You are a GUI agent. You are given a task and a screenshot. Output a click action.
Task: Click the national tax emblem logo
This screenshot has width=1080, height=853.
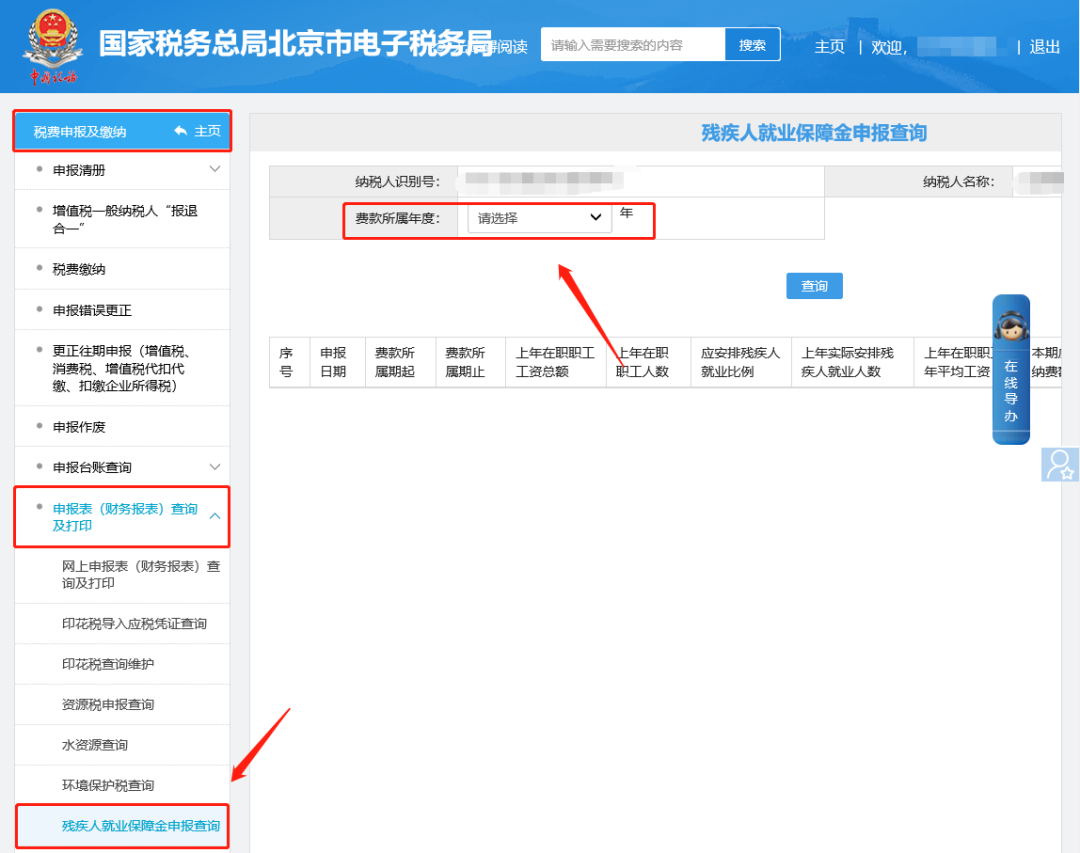pyautogui.click(x=53, y=44)
